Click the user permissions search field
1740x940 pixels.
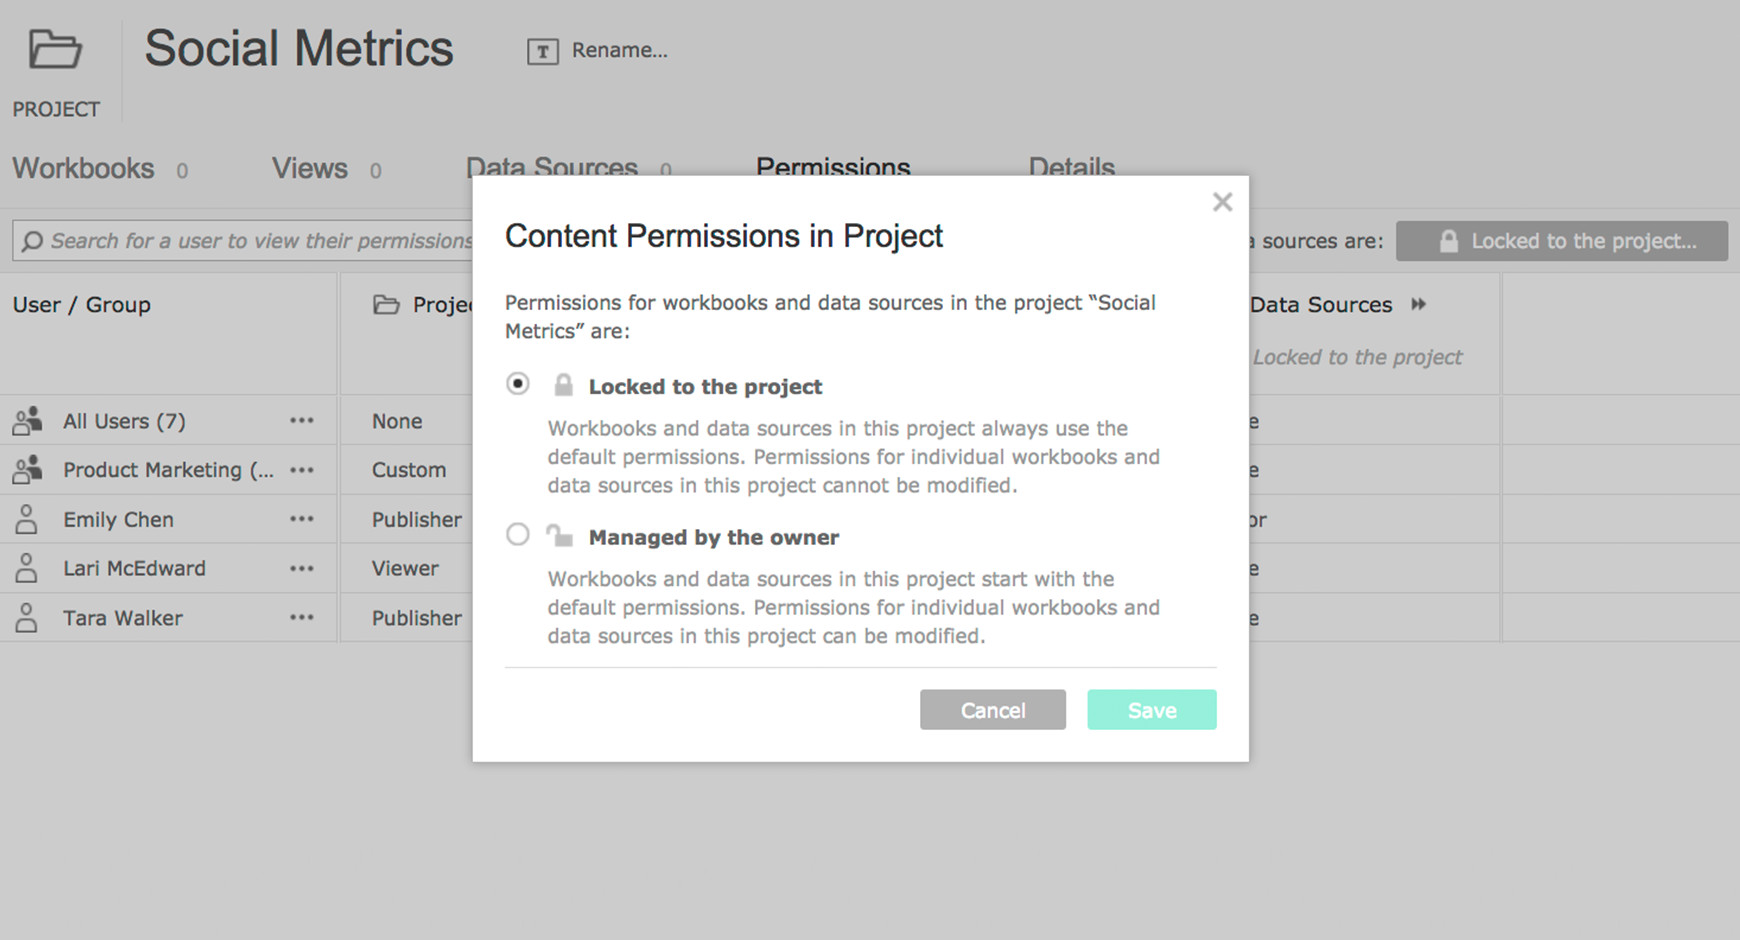tap(243, 241)
